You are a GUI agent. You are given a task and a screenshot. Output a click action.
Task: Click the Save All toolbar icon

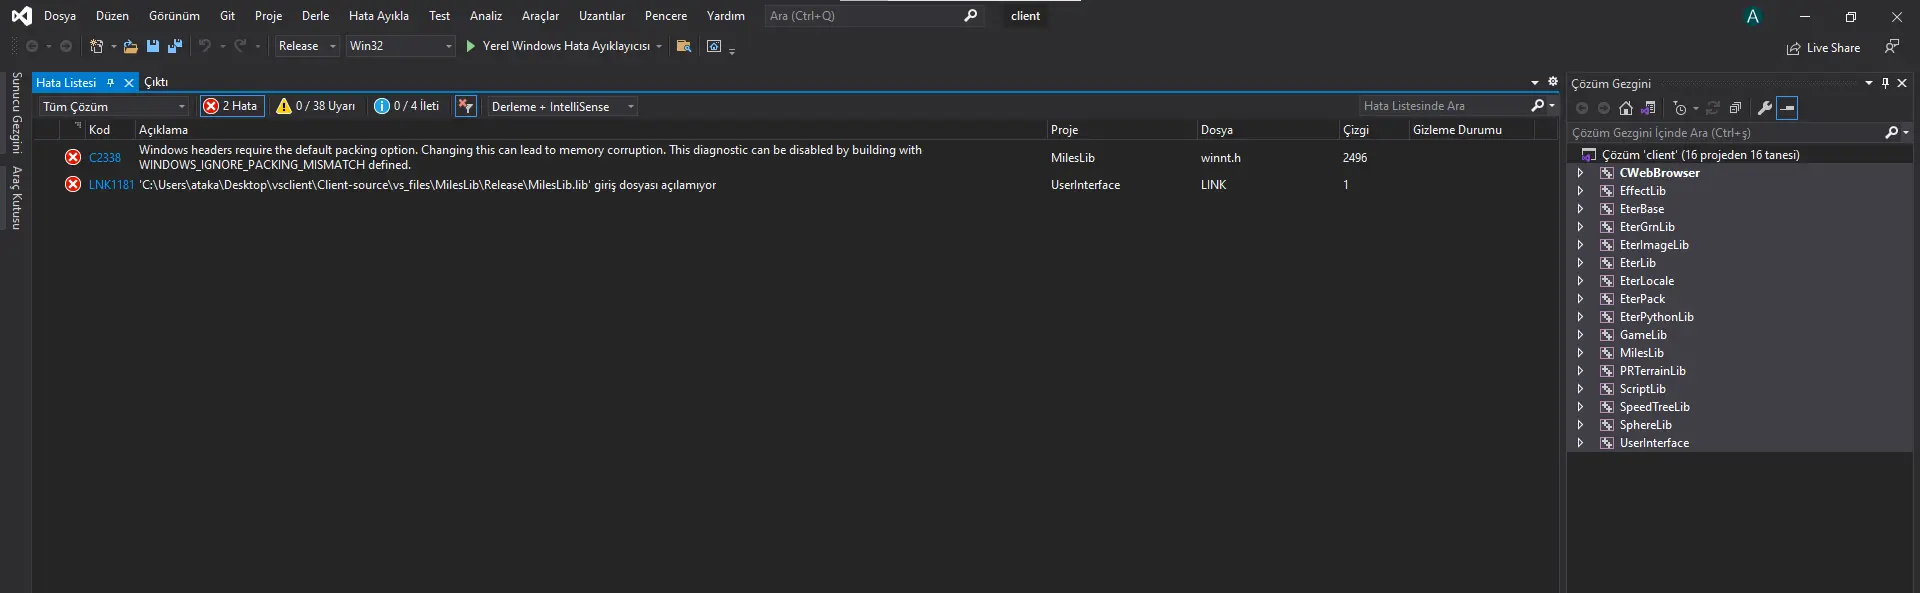(175, 46)
